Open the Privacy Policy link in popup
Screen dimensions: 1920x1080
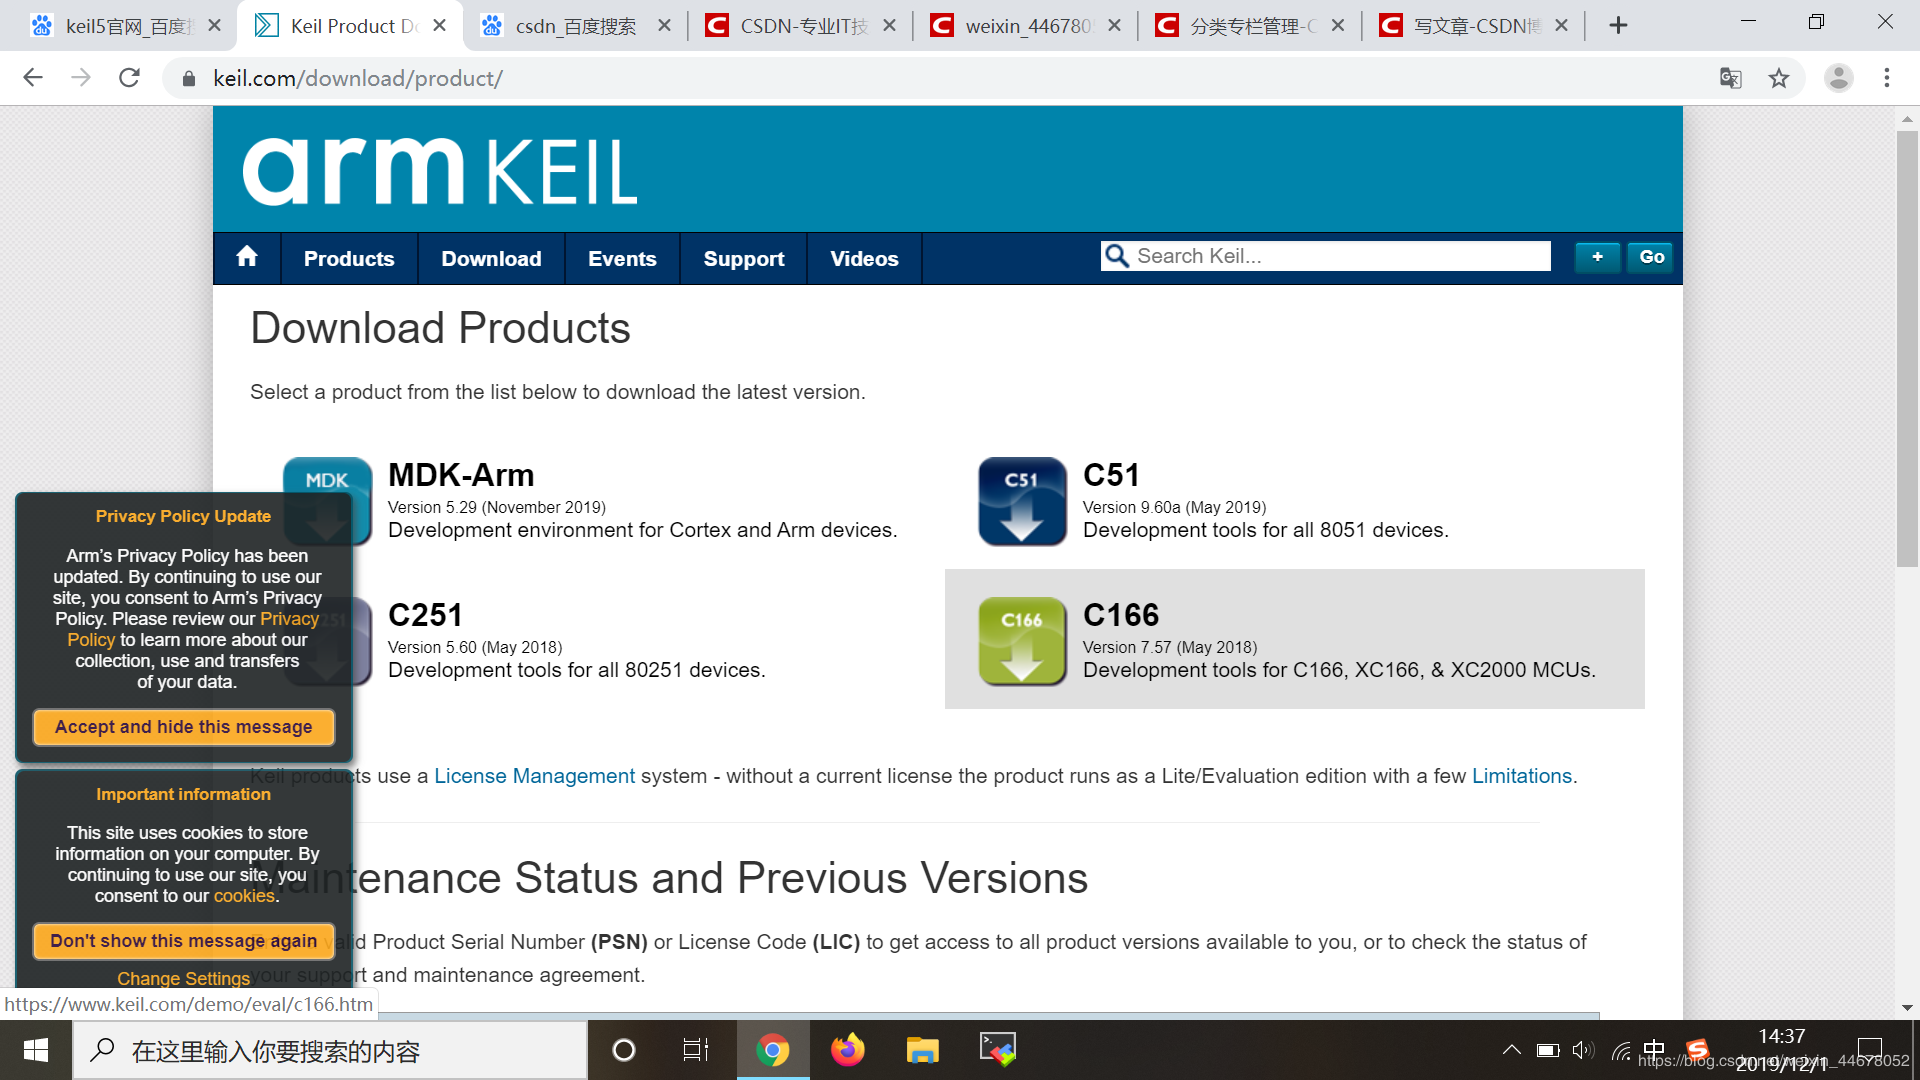tap(289, 619)
